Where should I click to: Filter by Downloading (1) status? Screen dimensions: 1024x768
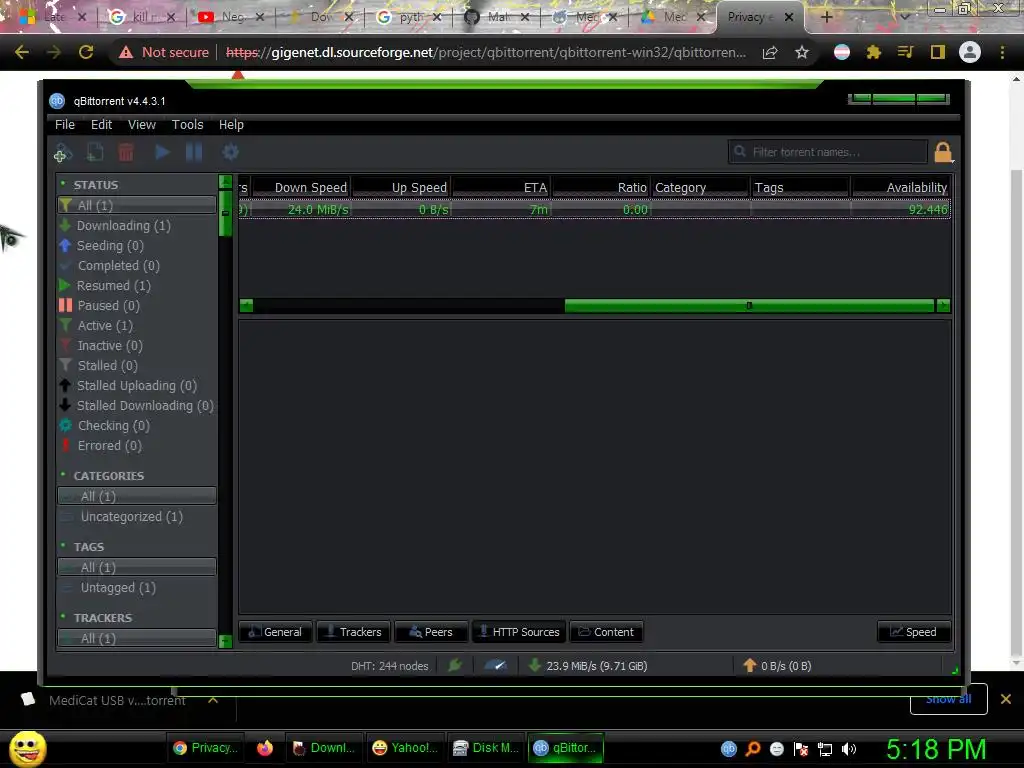pos(136,226)
